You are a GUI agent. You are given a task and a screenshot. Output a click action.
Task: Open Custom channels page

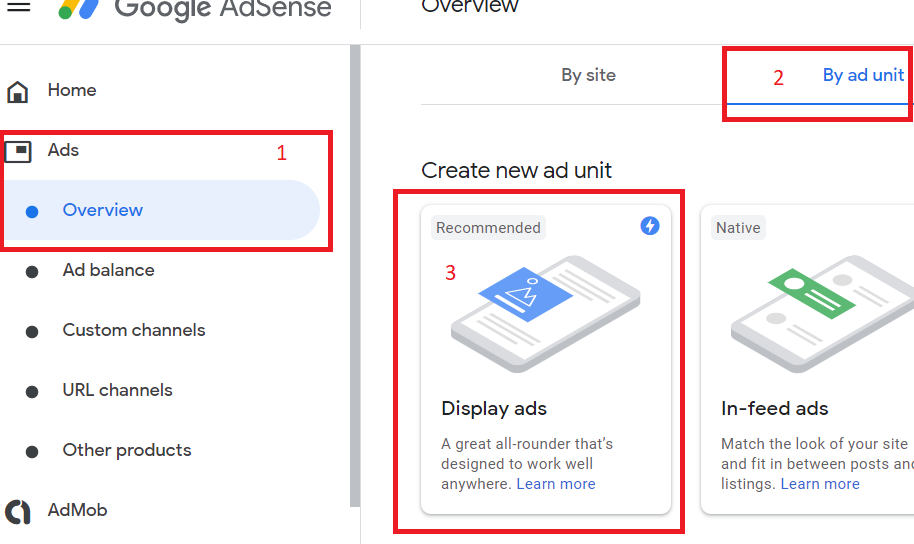(134, 330)
